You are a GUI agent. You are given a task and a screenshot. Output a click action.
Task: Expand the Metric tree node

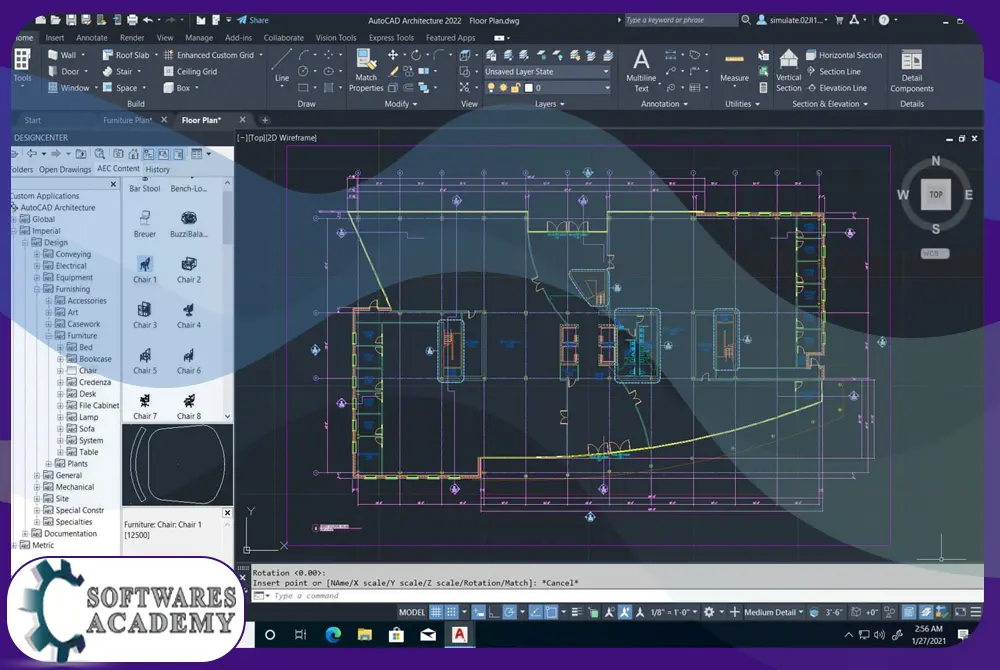14,545
